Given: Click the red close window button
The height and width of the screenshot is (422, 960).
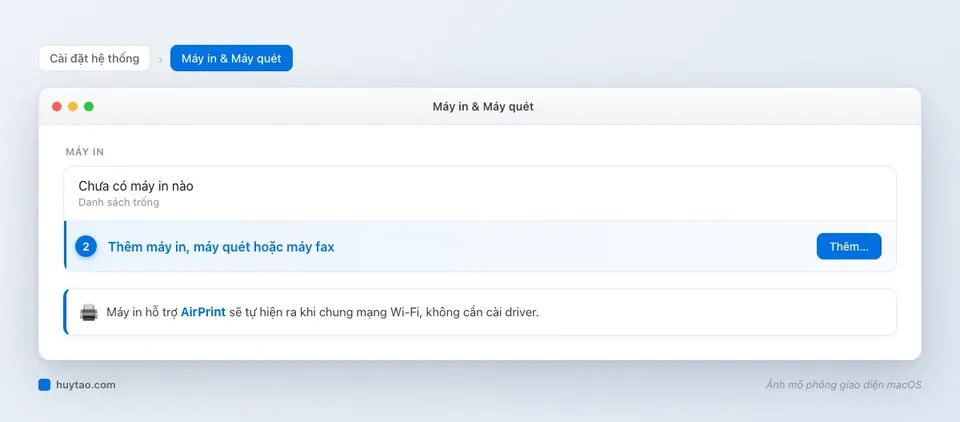Looking at the screenshot, I should tap(57, 107).
